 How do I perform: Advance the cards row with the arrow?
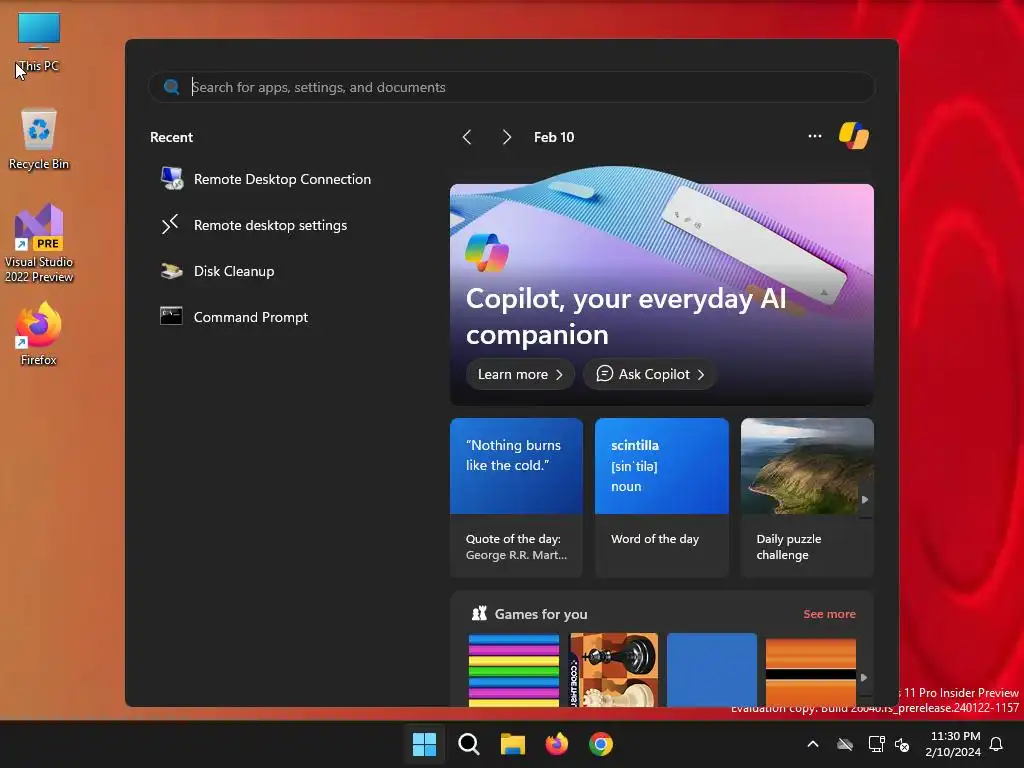[865, 500]
